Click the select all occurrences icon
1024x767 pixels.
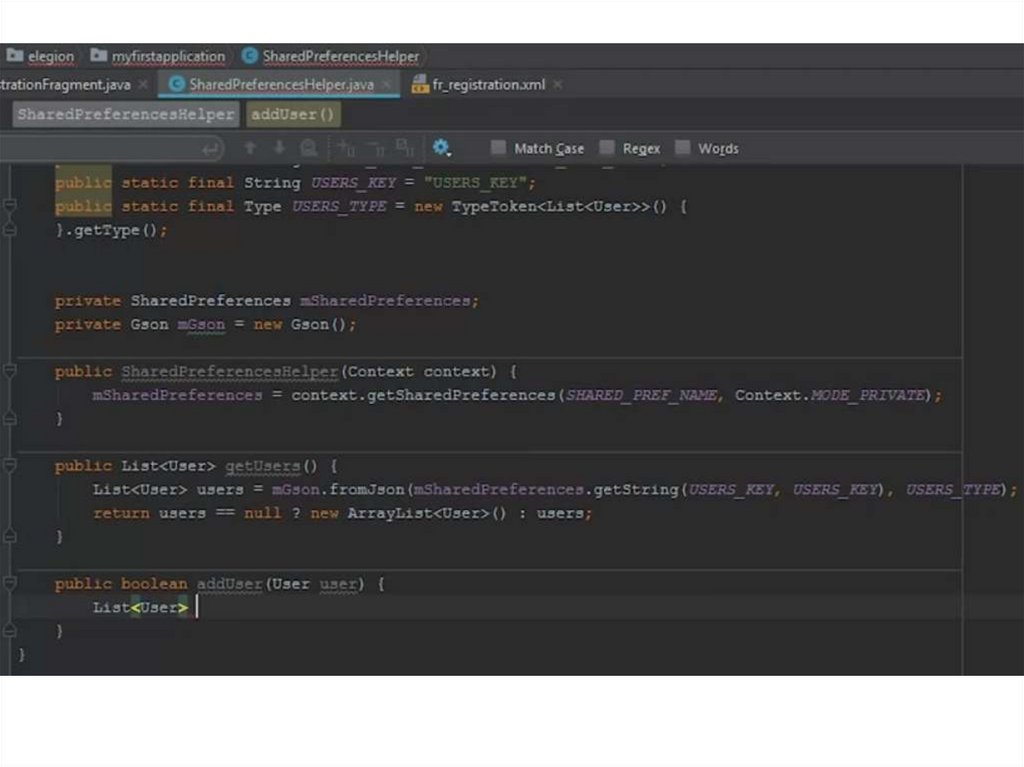[x=404, y=148]
